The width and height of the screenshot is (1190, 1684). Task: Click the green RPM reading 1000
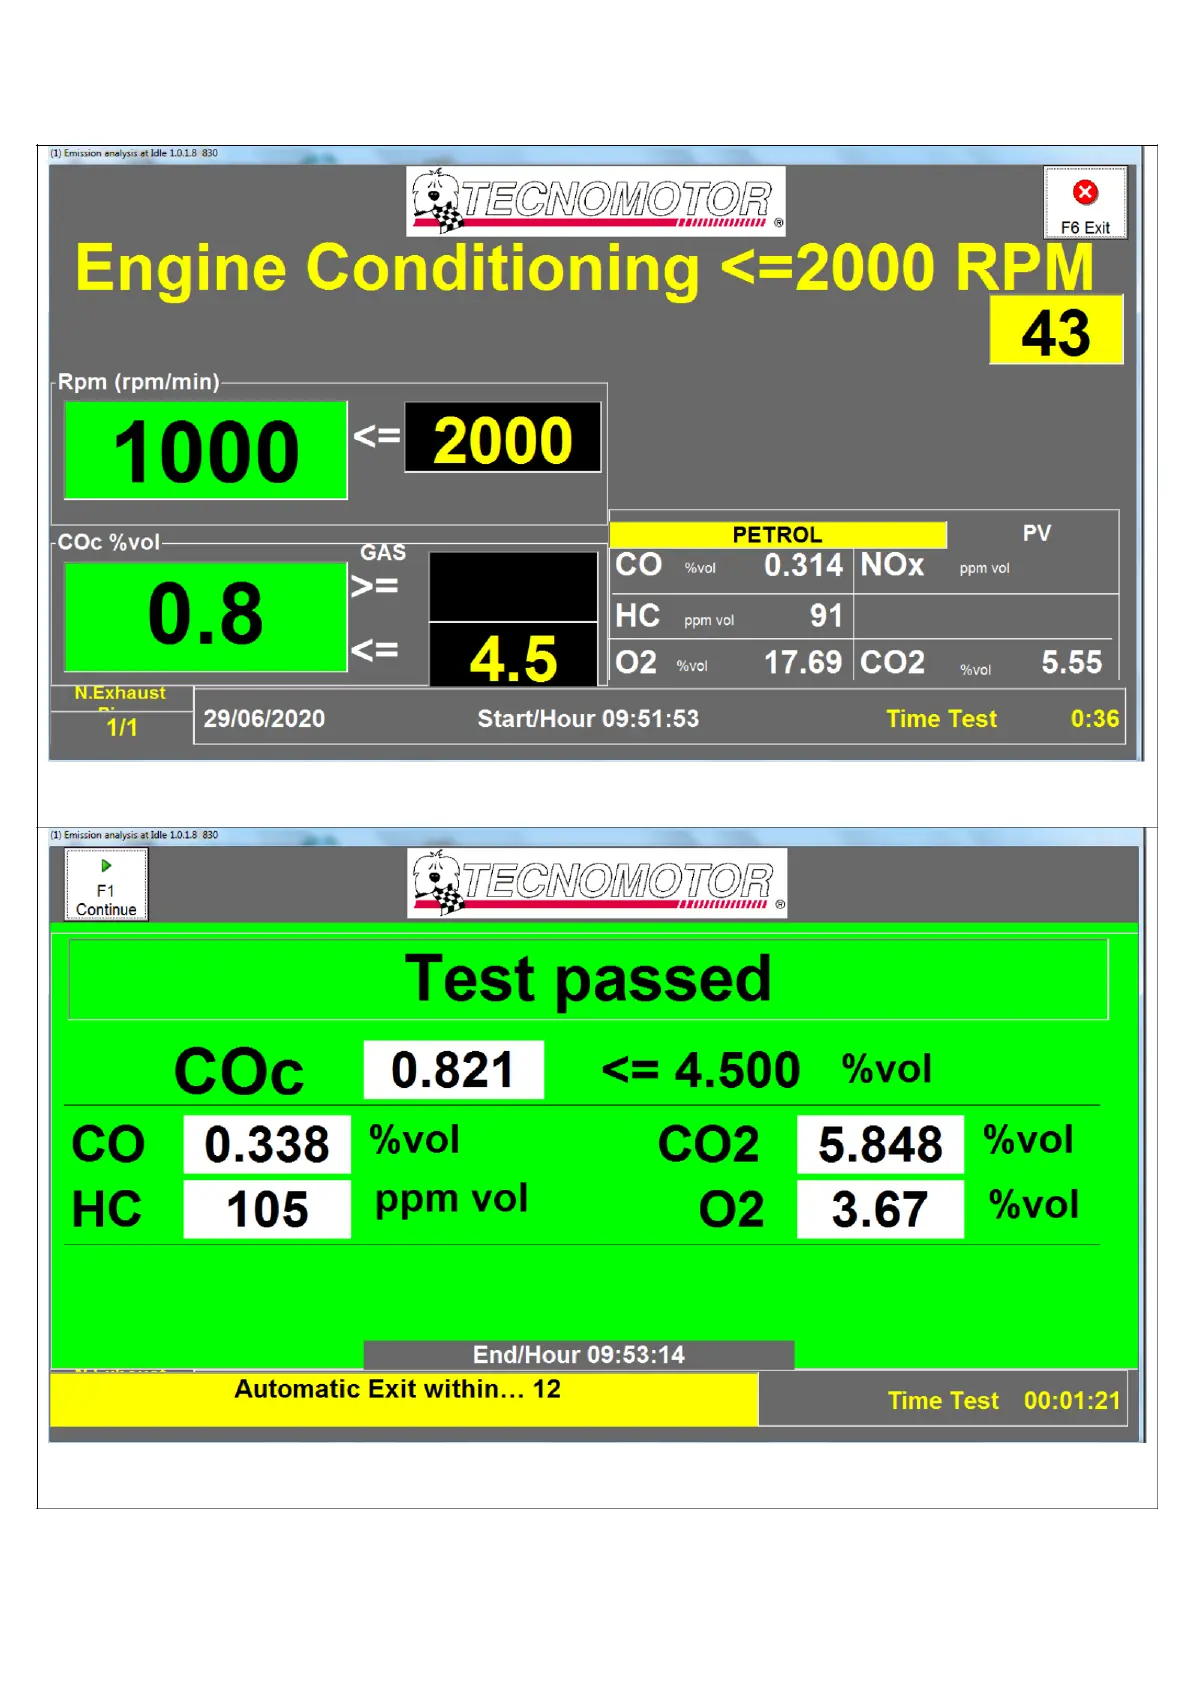(x=206, y=451)
